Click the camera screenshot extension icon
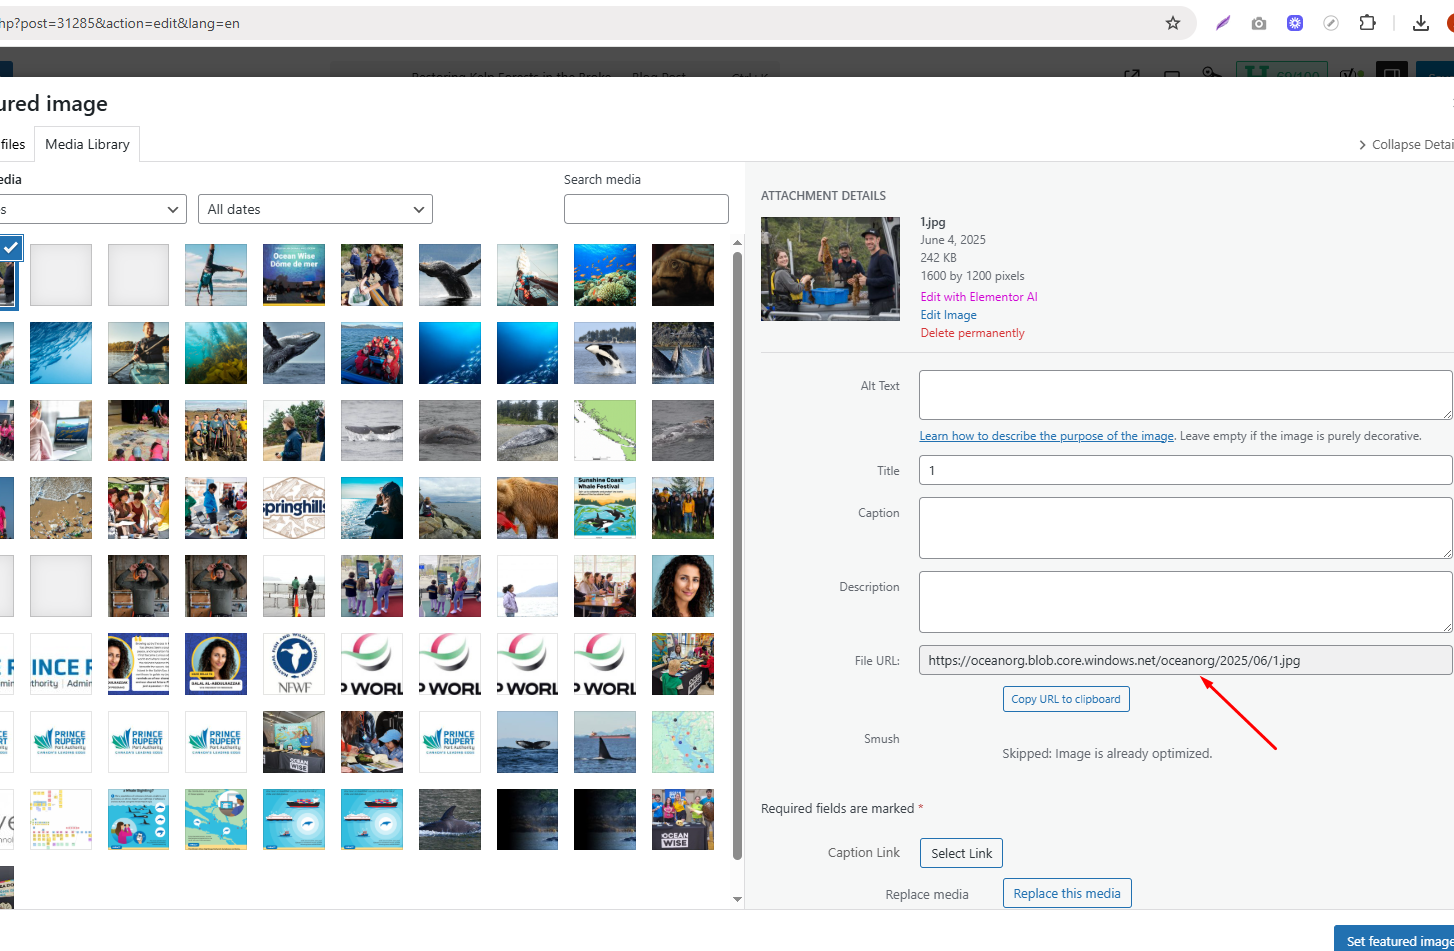Screen dimensions: 1454x951 click(1258, 23)
